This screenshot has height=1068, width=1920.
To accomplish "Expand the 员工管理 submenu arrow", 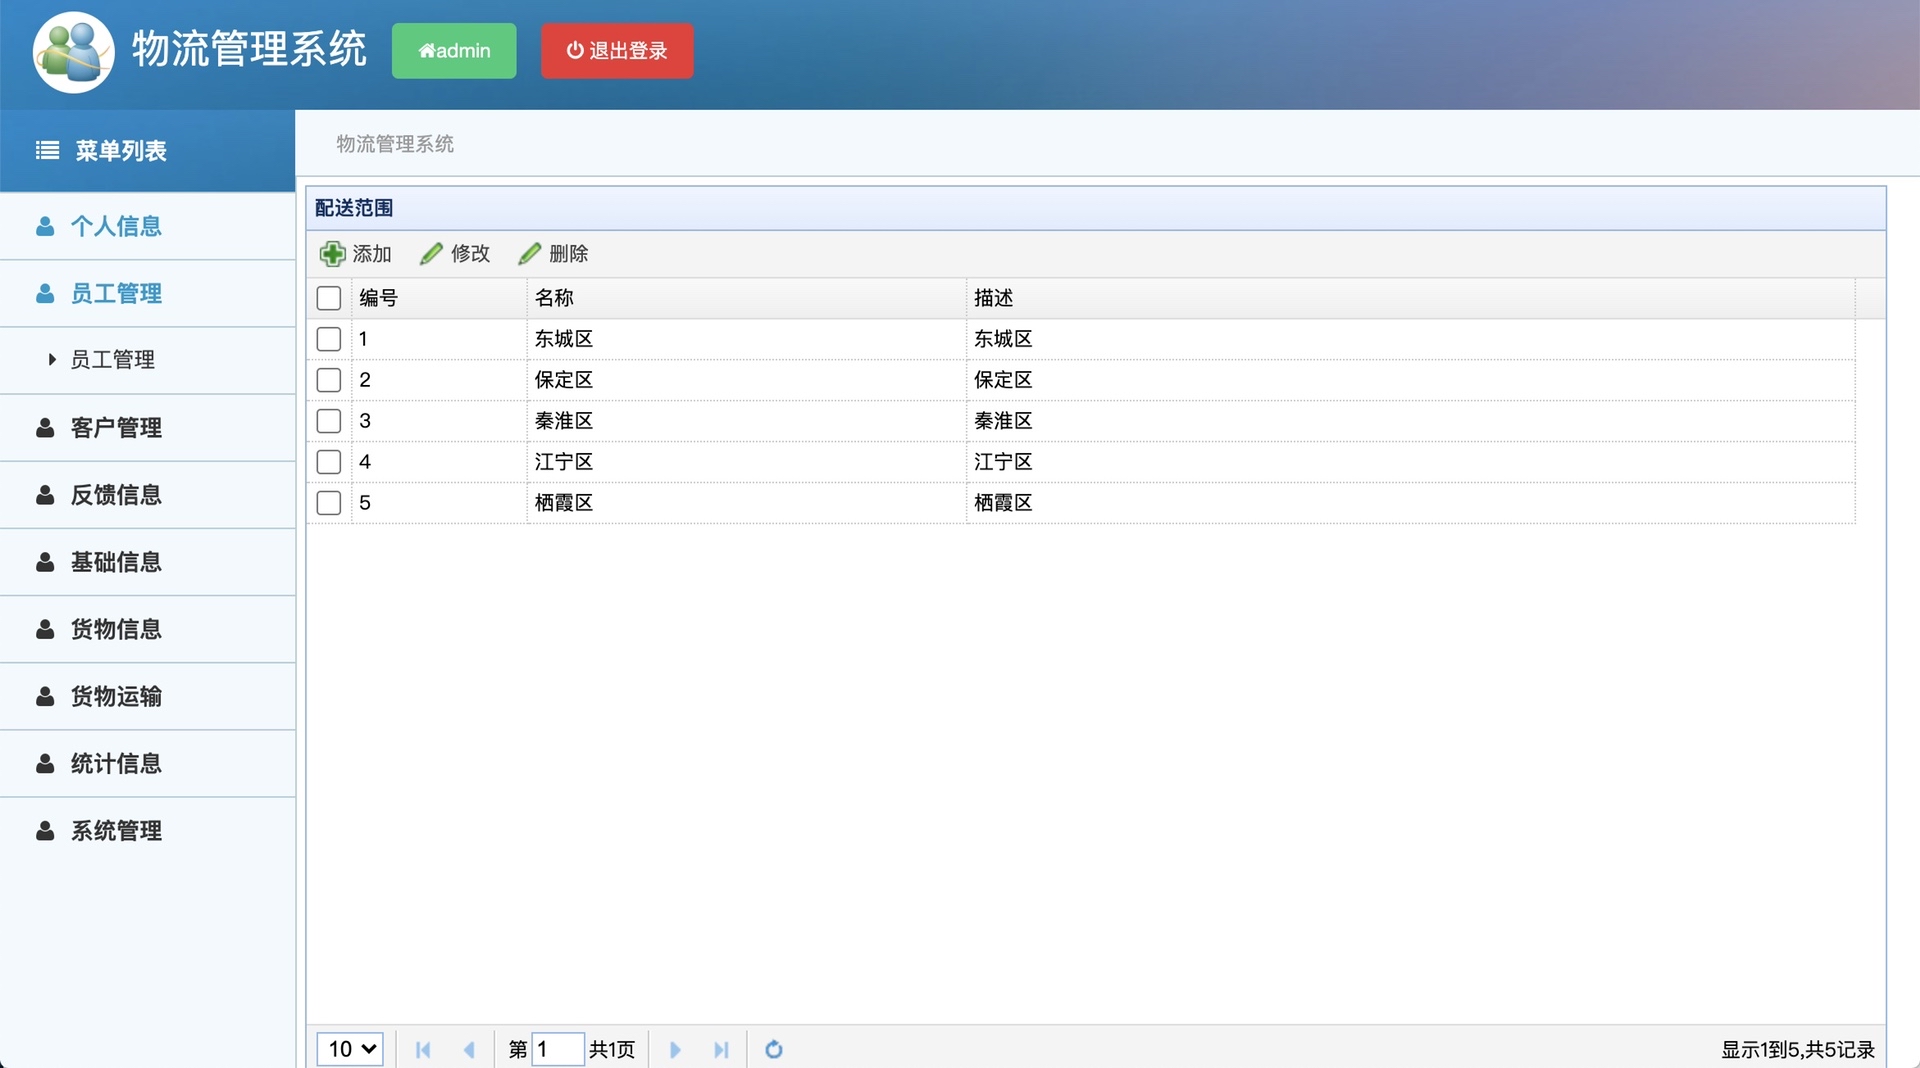I will point(52,360).
